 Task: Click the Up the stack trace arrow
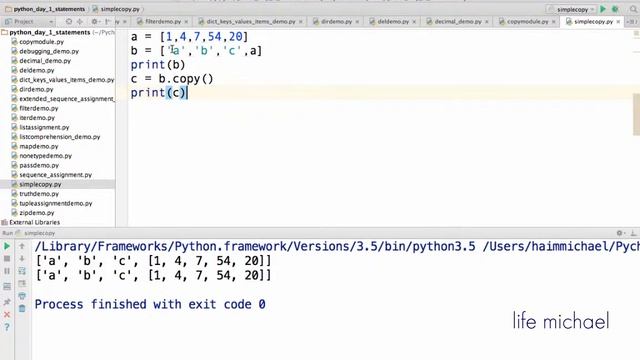pos(22,246)
